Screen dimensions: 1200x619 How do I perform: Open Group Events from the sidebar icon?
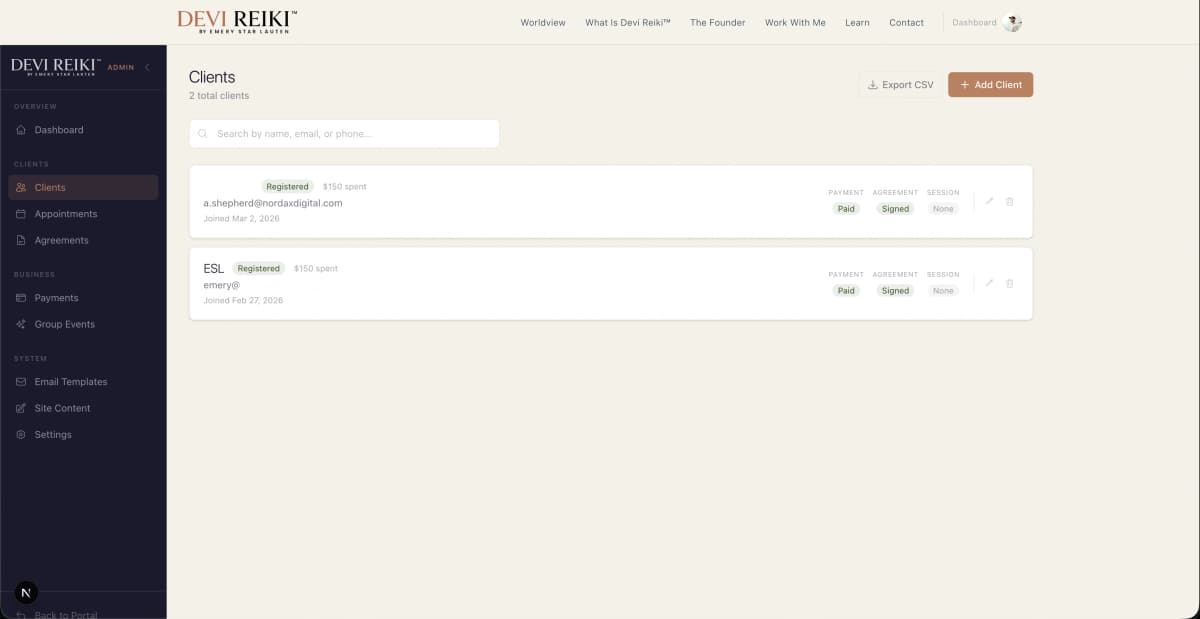click(21, 324)
